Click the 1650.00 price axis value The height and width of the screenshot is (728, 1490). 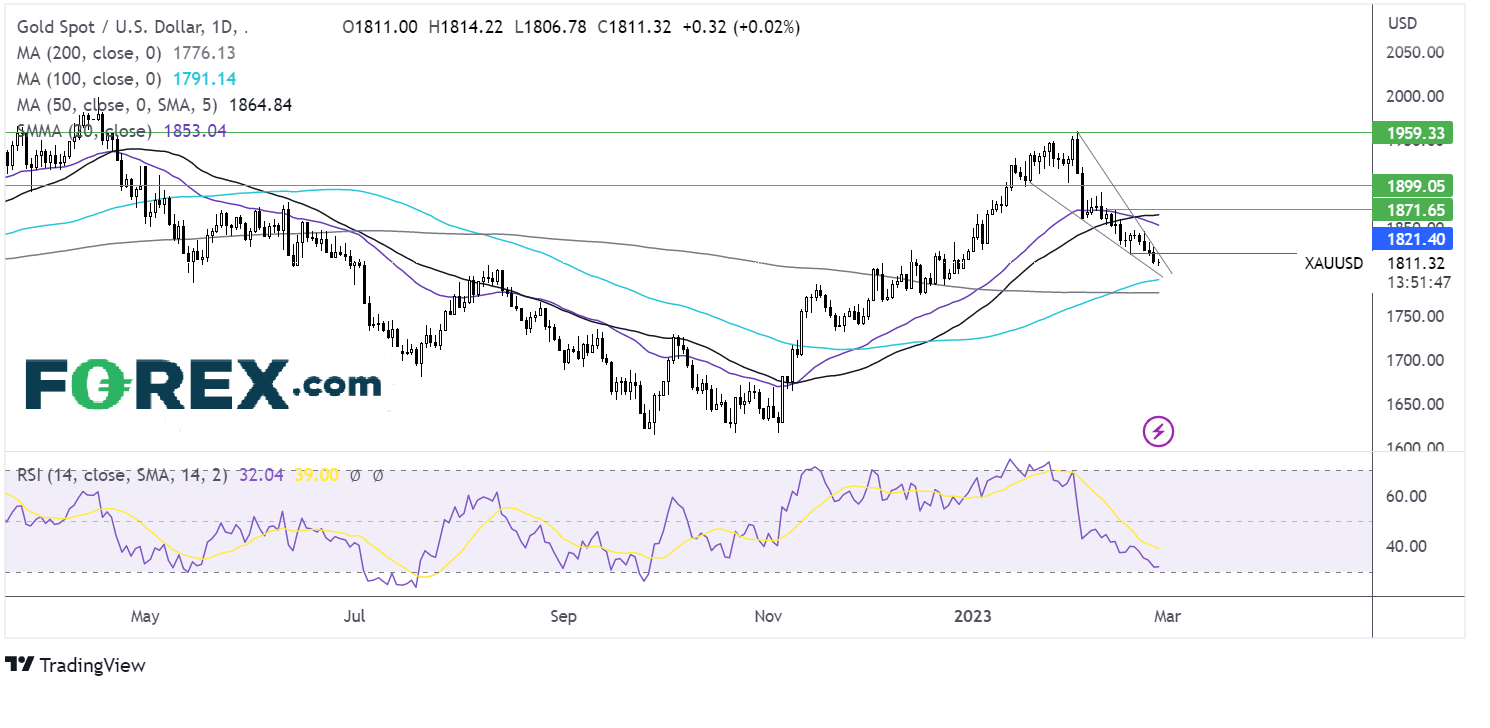[1413, 404]
